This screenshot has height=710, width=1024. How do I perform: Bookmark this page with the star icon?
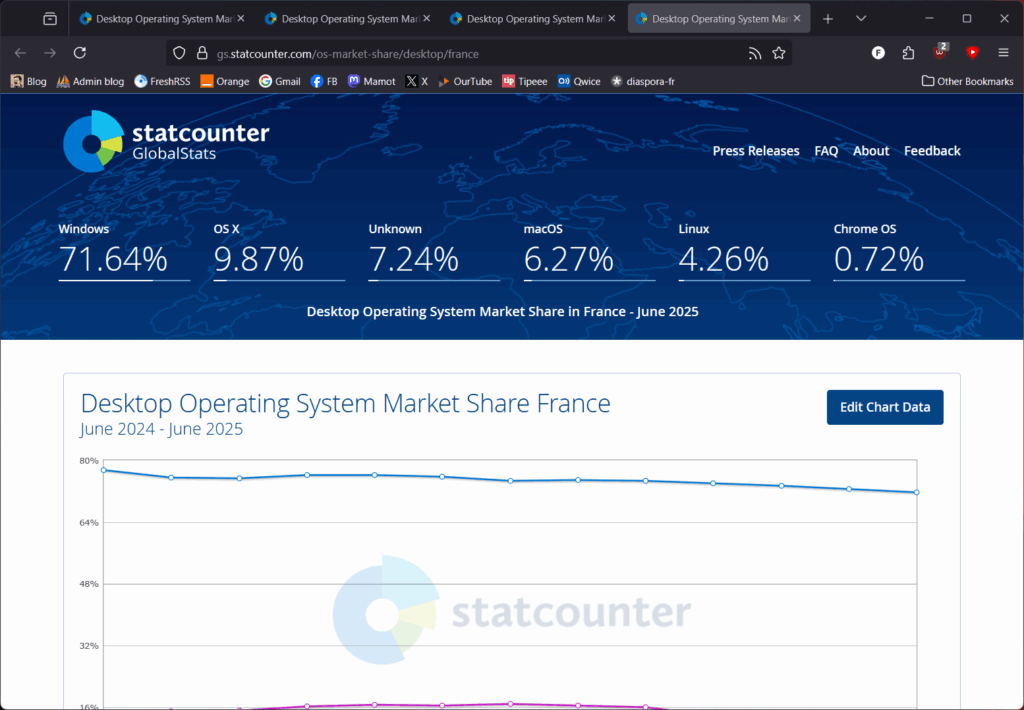(779, 53)
